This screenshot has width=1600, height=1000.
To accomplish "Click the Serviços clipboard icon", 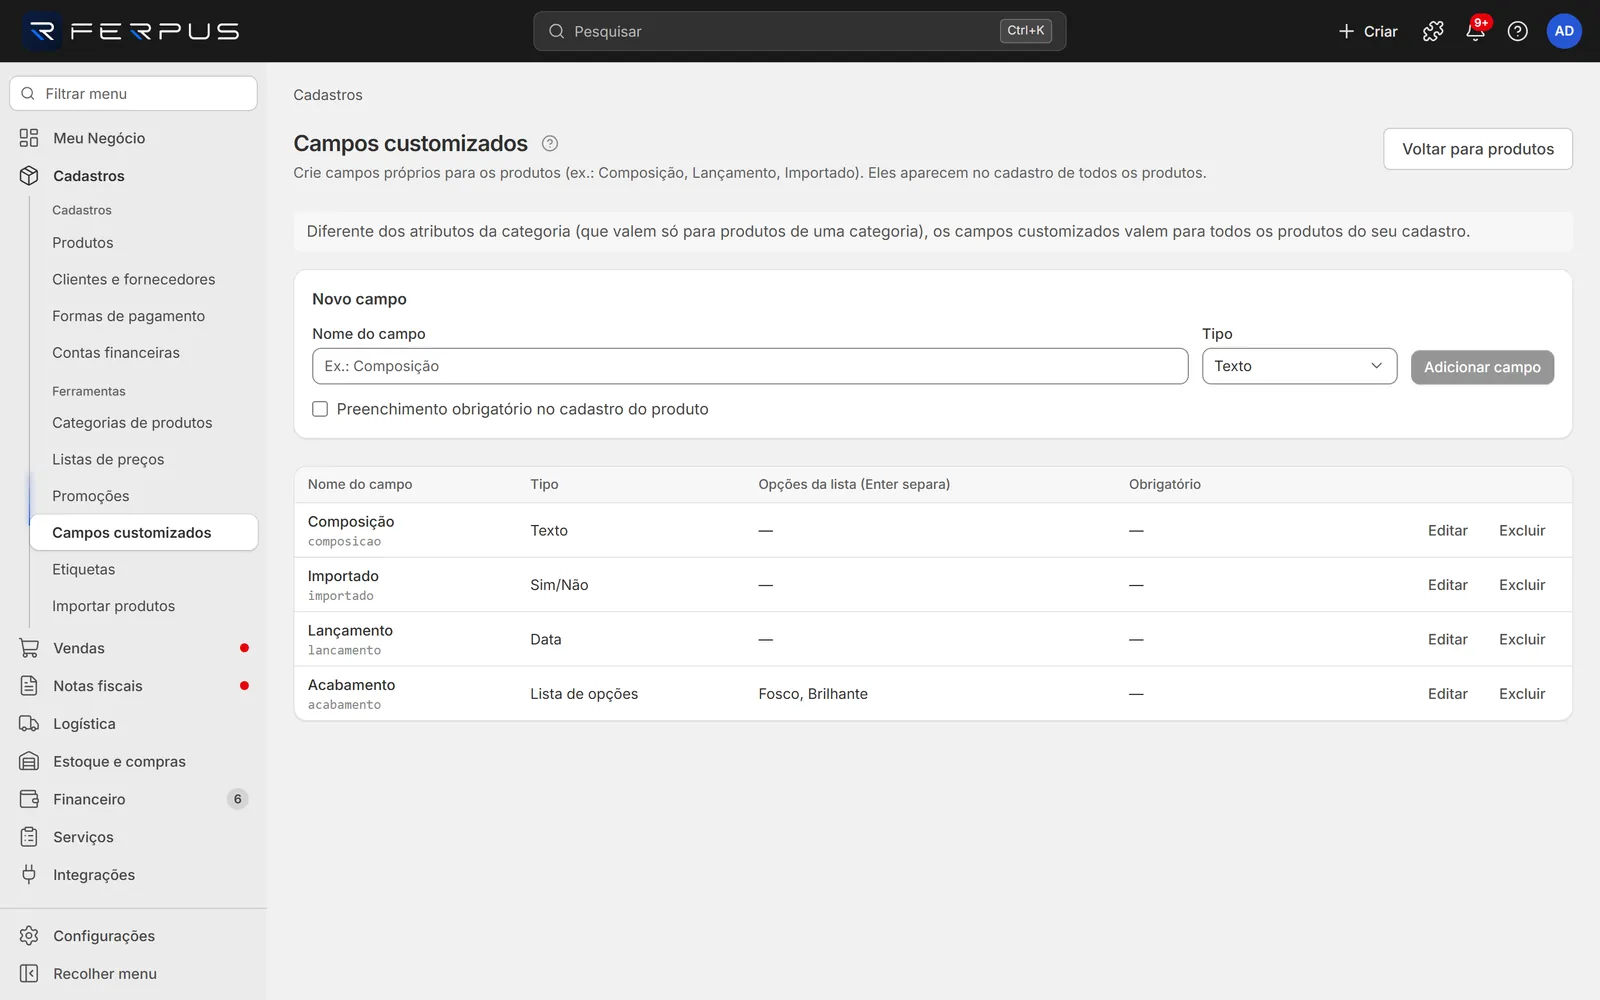I will click(29, 837).
